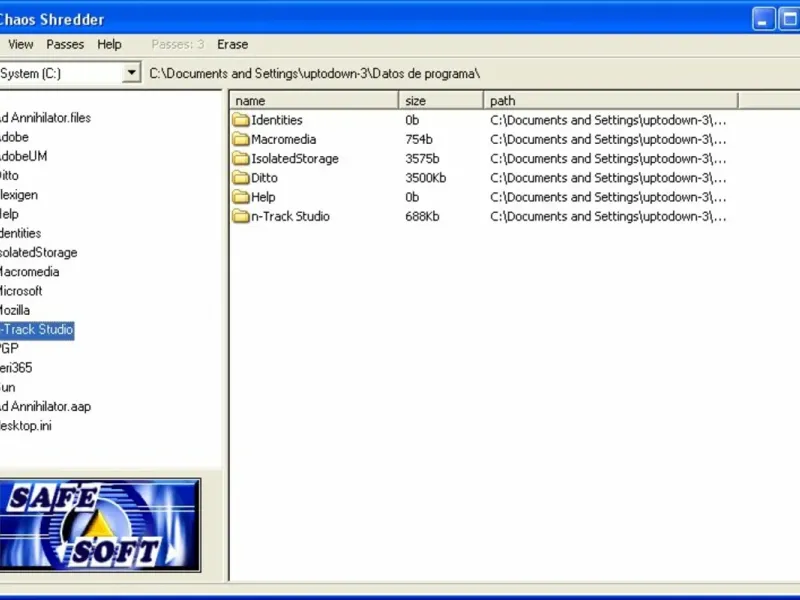The width and height of the screenshot is (800, 600).
Task: Sort by the size column header
Action: 441,101
